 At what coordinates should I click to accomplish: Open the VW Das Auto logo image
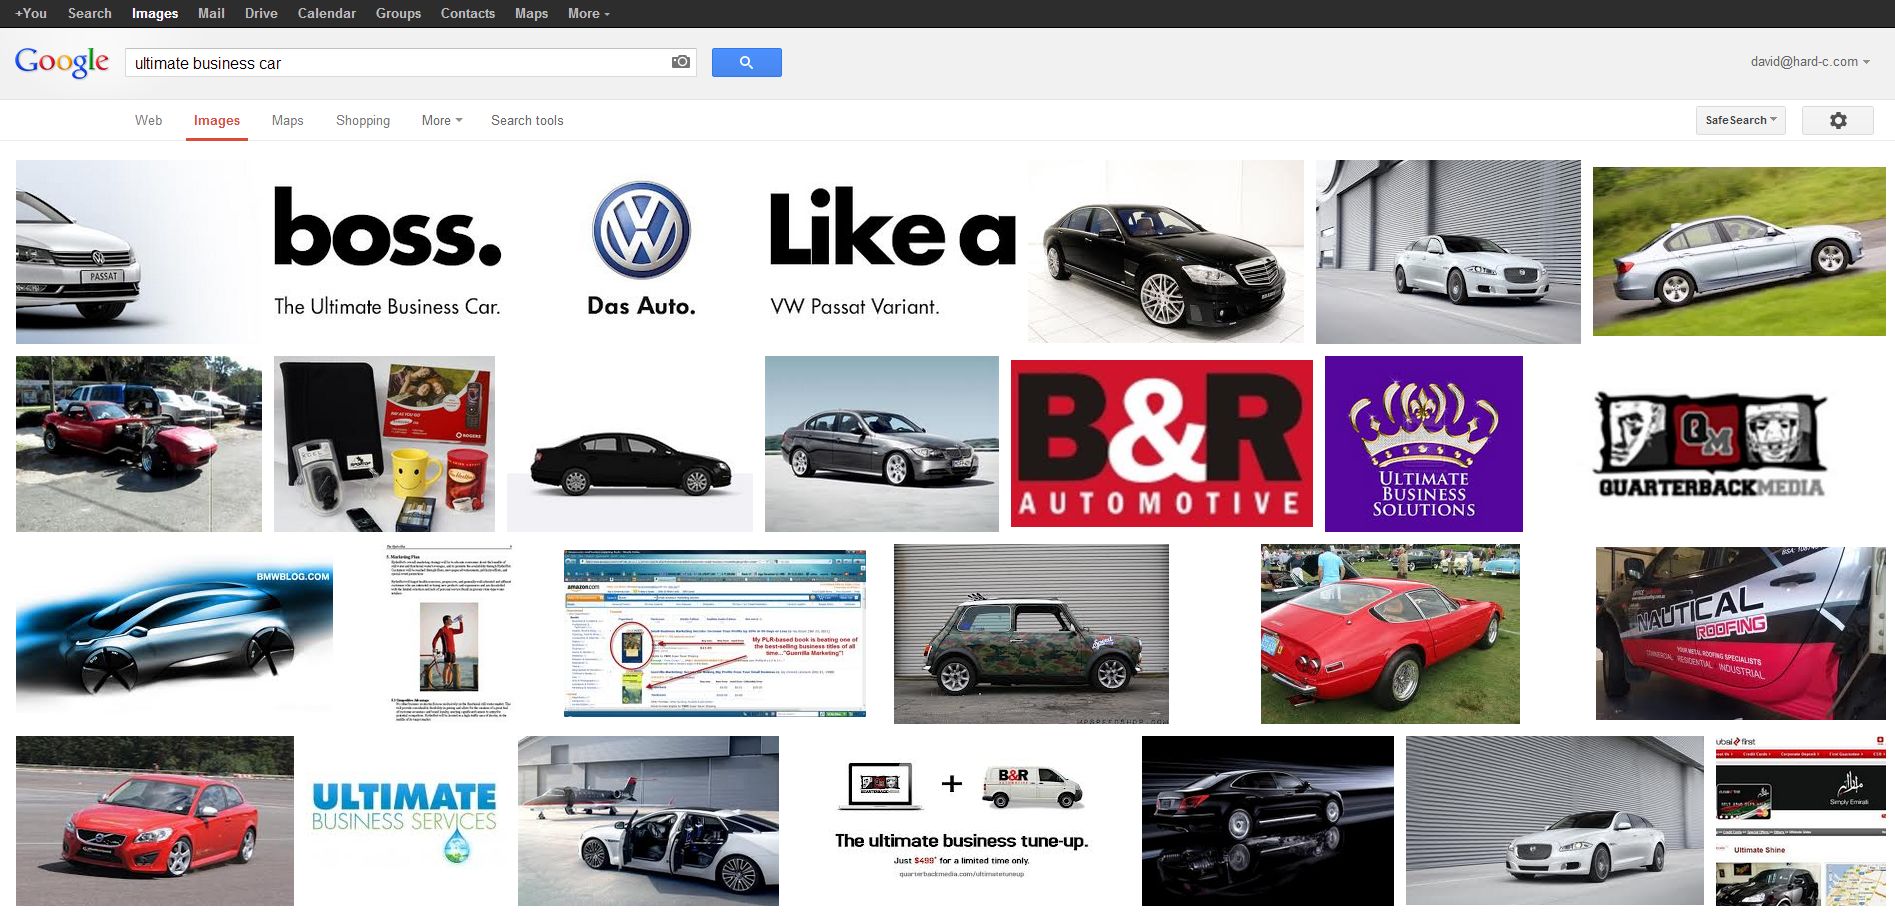[x=641, y=250]
